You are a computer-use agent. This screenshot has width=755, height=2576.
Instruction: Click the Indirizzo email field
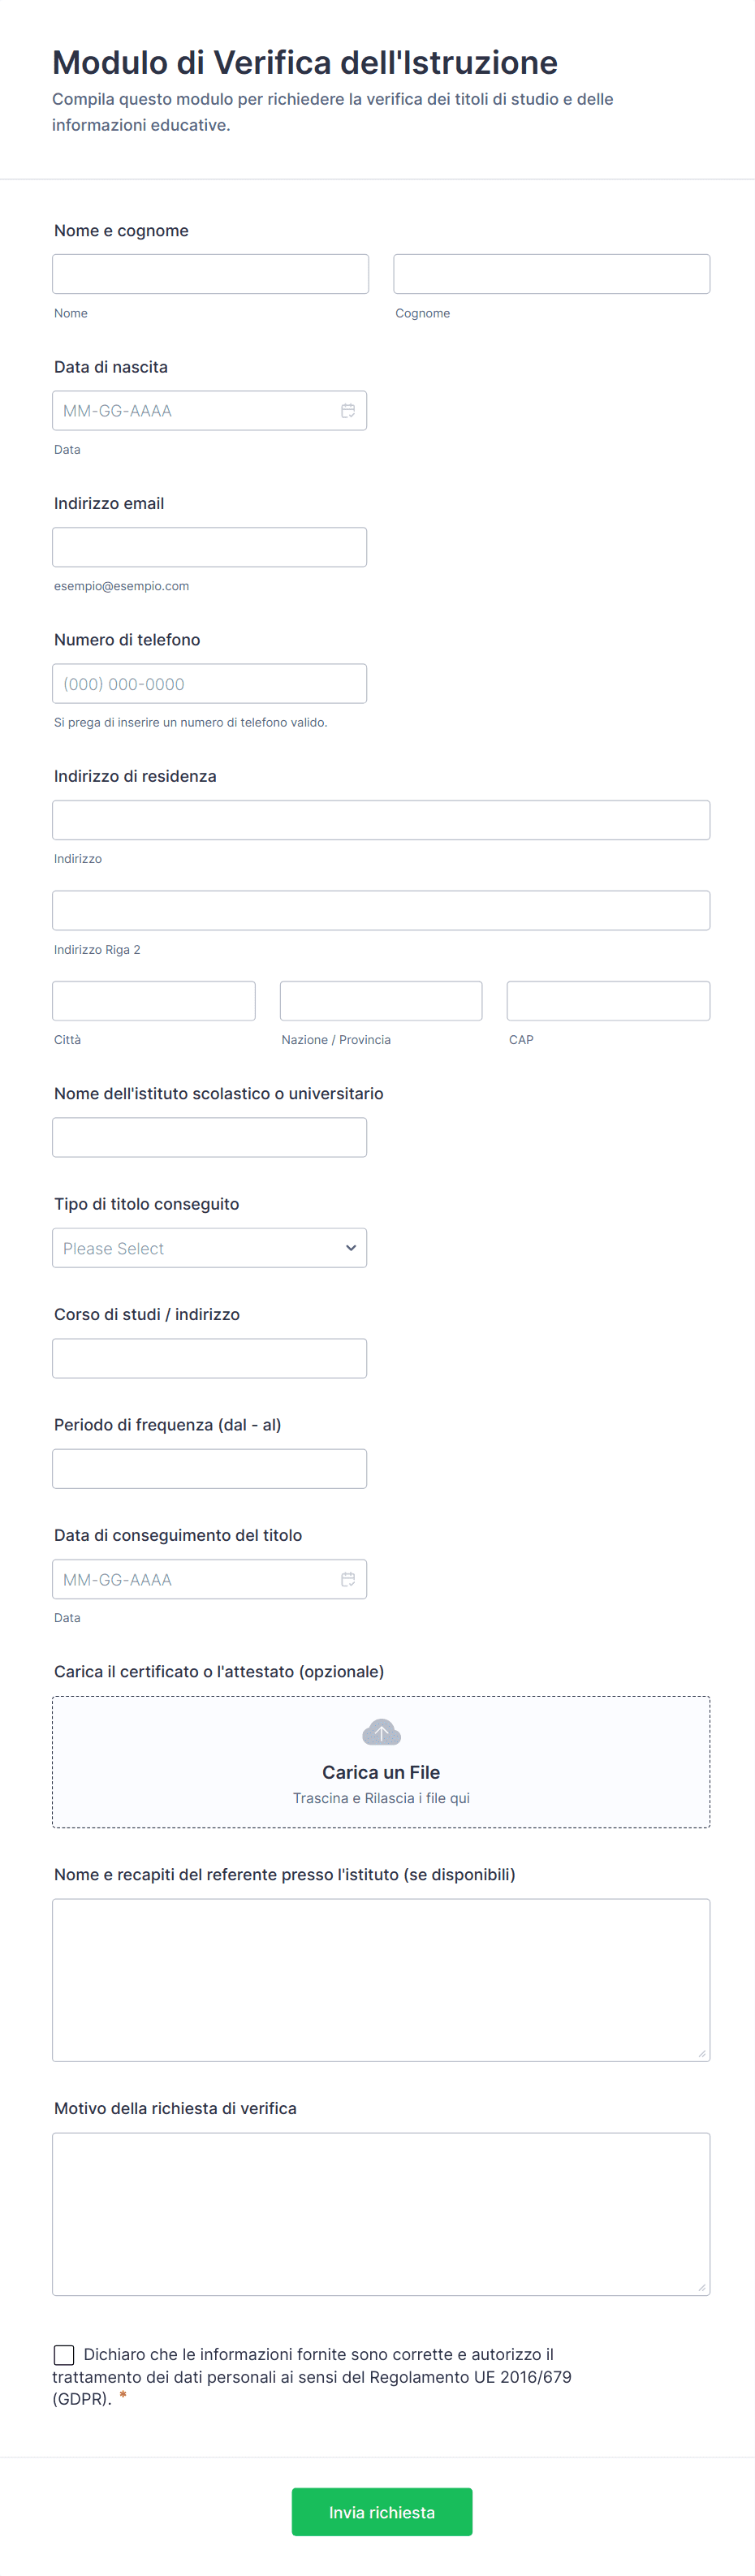(209, 547)
